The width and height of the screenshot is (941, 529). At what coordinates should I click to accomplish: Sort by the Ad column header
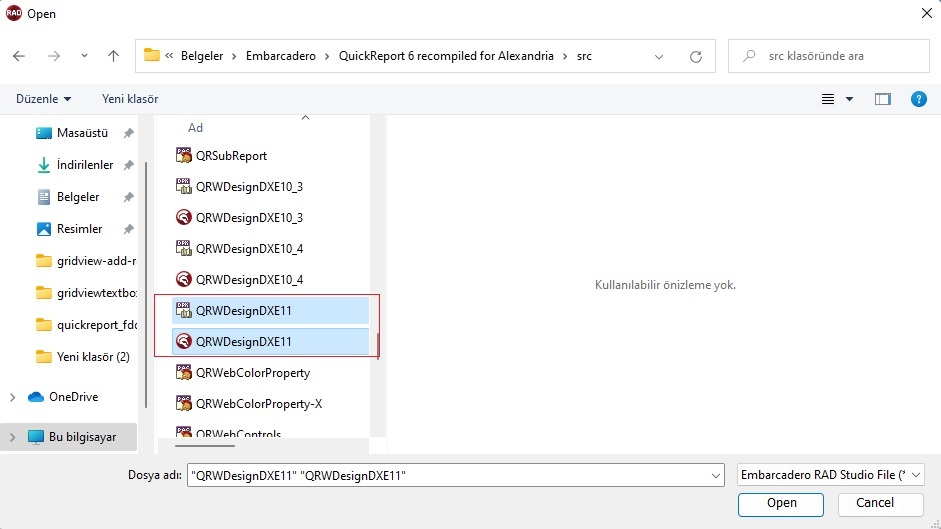tap(195, 128)
